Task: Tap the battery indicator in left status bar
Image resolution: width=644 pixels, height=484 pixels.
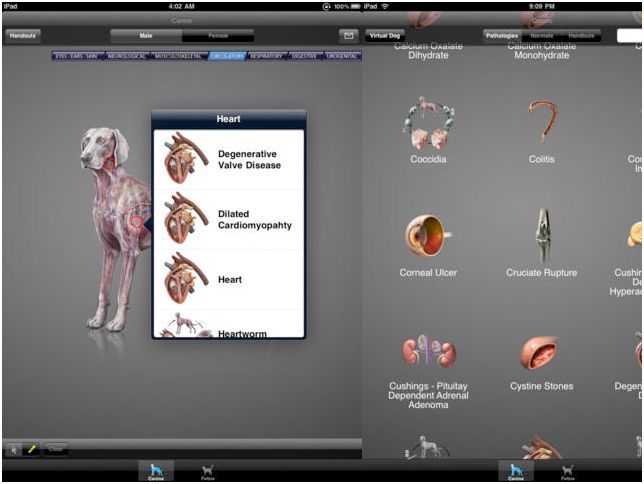Action: pyautogui.click(x=355, y=7)
